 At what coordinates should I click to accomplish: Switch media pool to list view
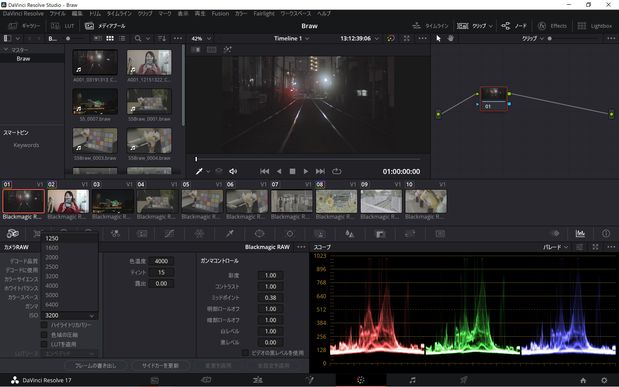point(122,38)
